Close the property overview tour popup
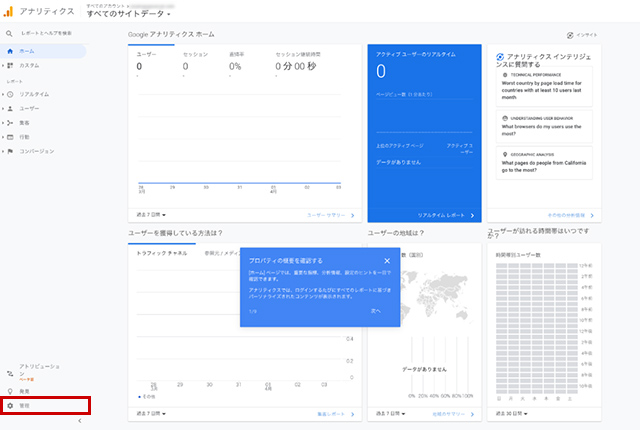Screen dimensions: 640x430 pos(387,261)
